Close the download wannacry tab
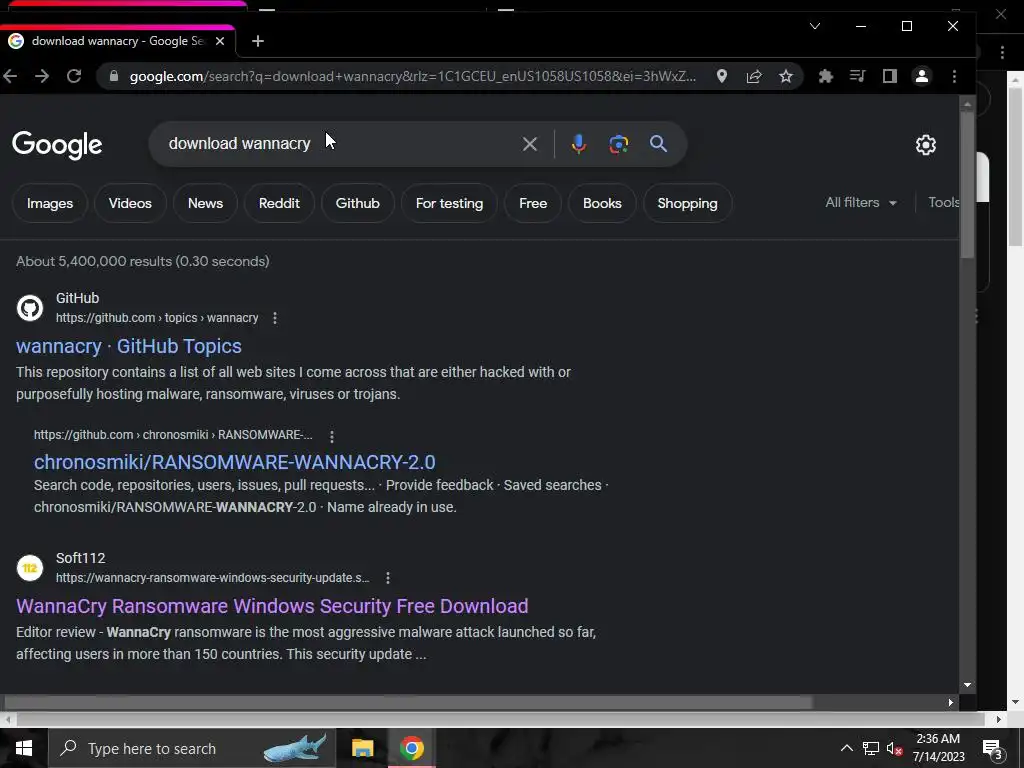 pyautogui.click(x=220, y=41)
